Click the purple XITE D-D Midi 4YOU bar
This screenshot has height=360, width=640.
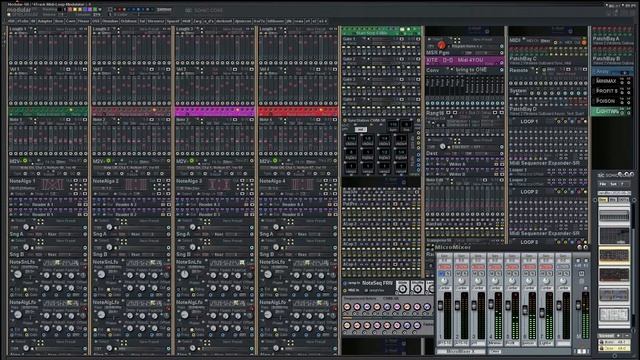(x=464, y=61)
